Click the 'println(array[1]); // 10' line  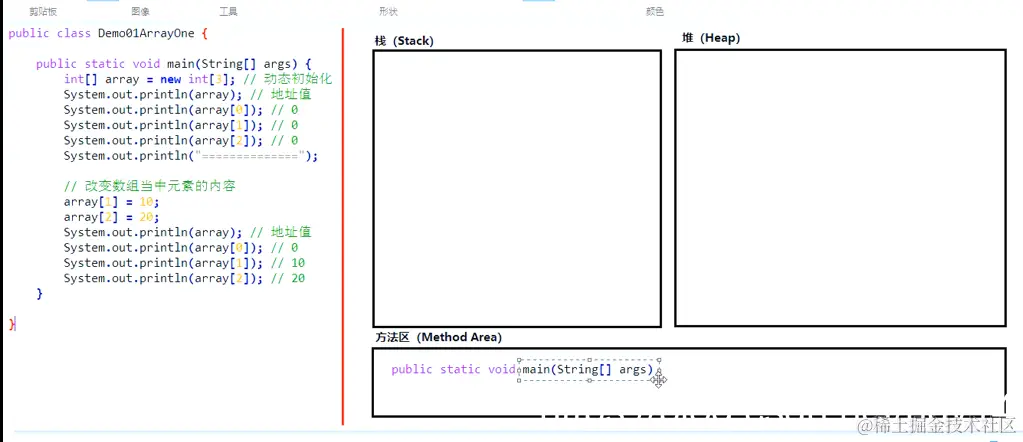tap(184, 263)
